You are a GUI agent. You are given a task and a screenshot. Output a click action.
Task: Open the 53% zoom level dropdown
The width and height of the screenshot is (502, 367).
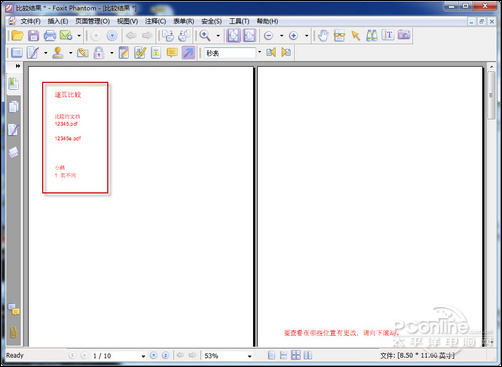pyautogui.click(x=249, y=356)
